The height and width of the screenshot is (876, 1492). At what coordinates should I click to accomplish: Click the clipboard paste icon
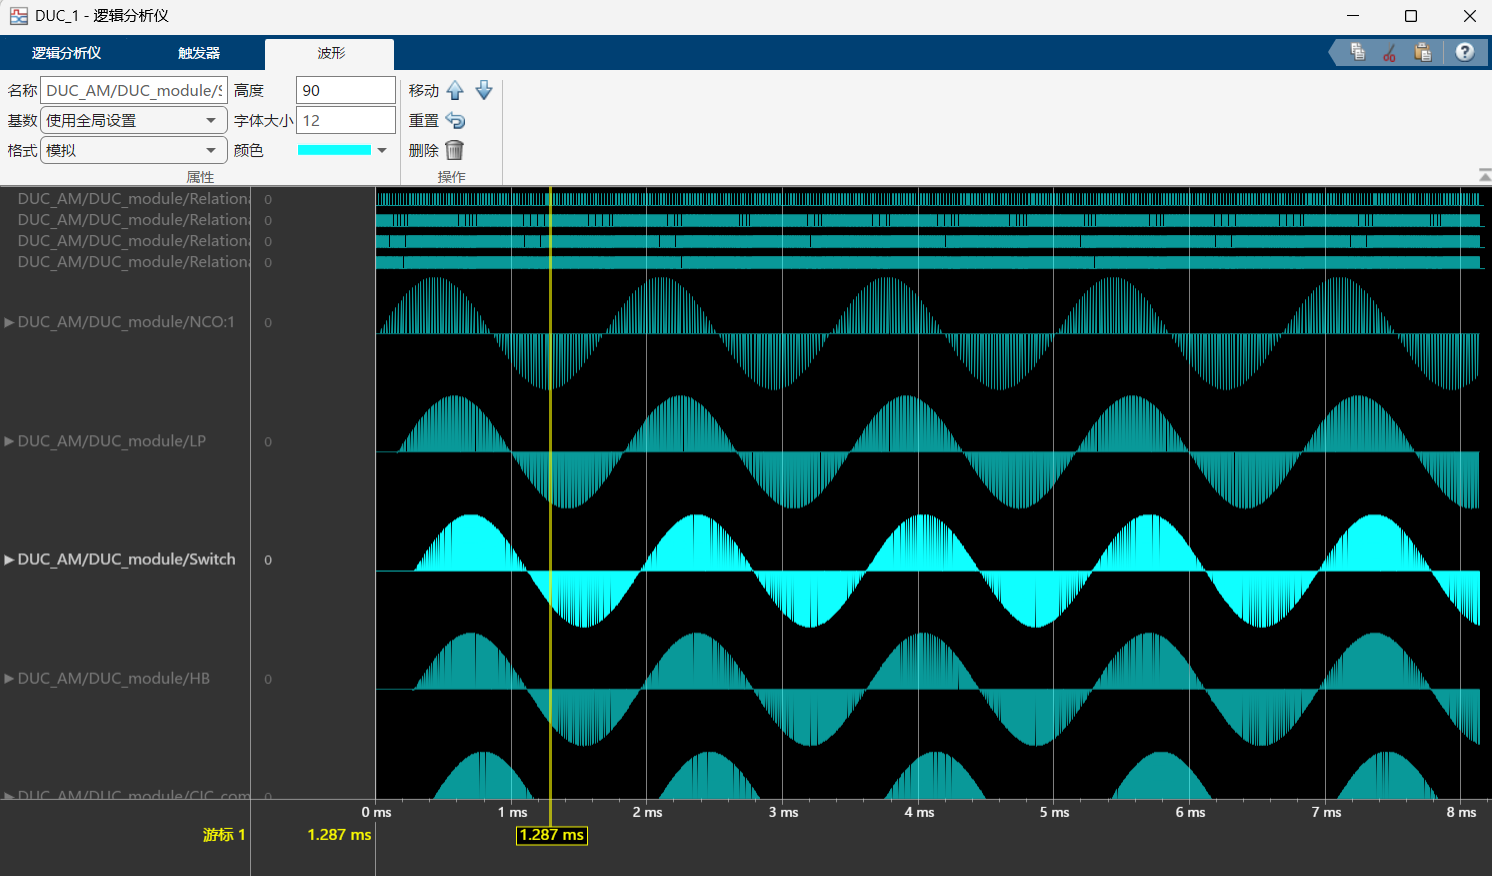[1422, 52]
